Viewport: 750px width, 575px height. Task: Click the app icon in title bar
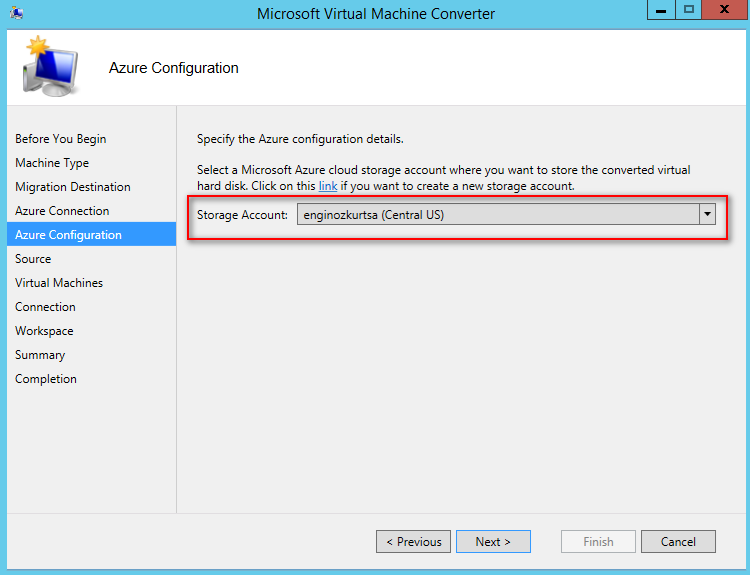click(17, 13)
